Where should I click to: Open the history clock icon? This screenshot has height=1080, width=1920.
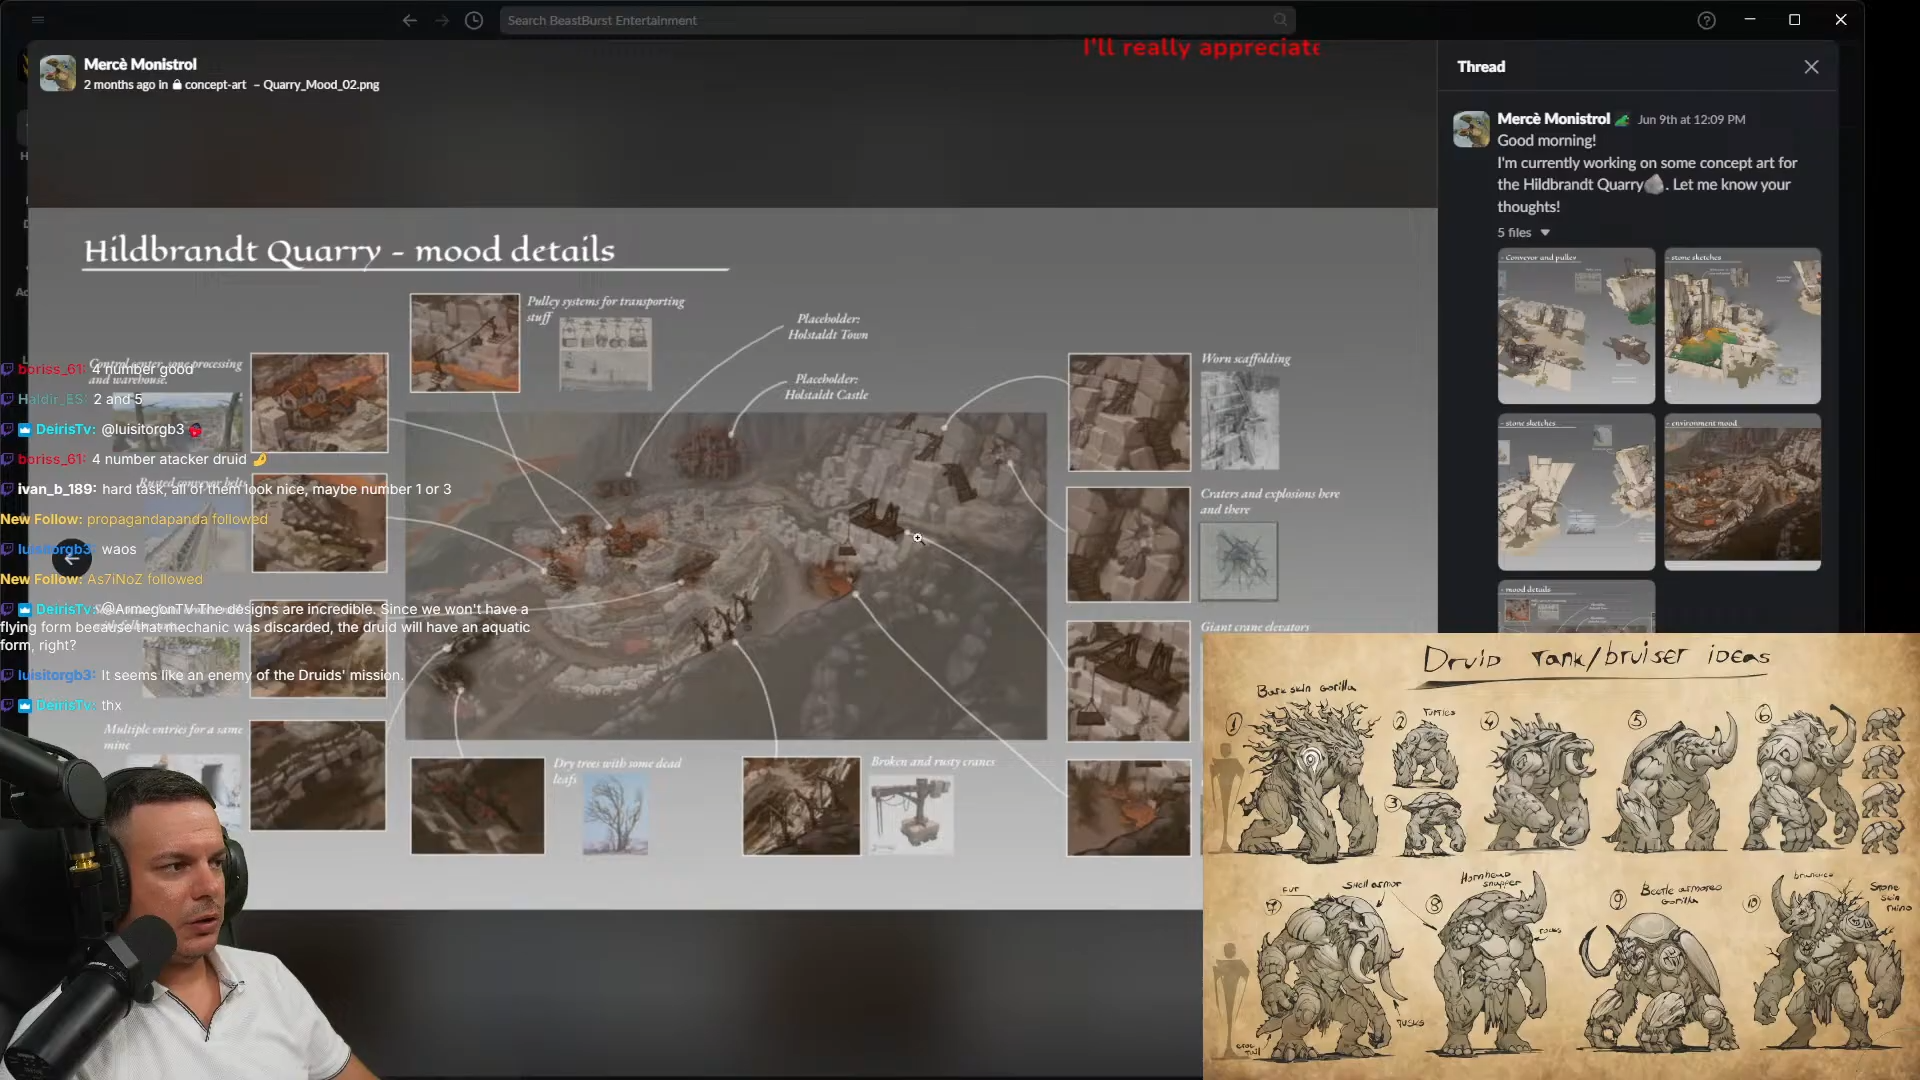click(474, 20)
